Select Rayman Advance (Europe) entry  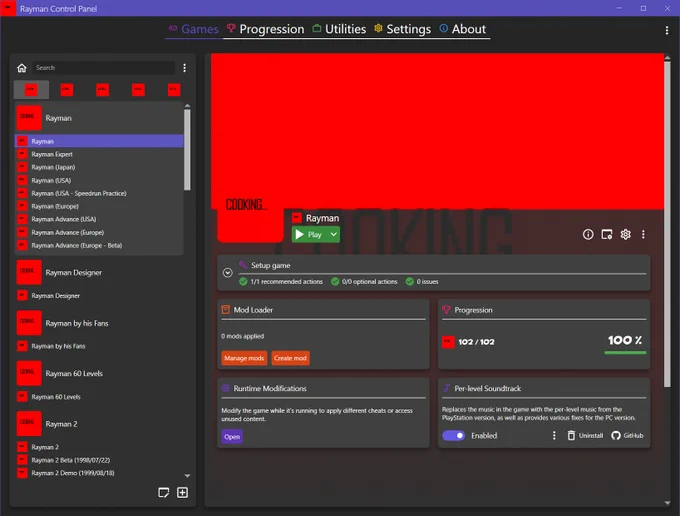pyautogui.click(x=99, y=232)
